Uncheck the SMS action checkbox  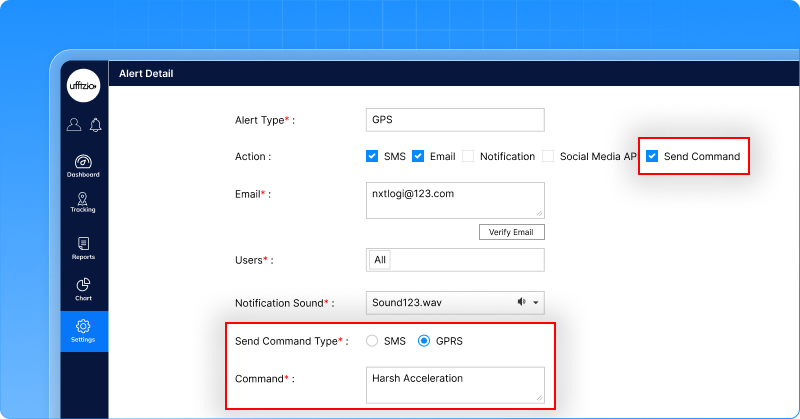tap(372, 157)
